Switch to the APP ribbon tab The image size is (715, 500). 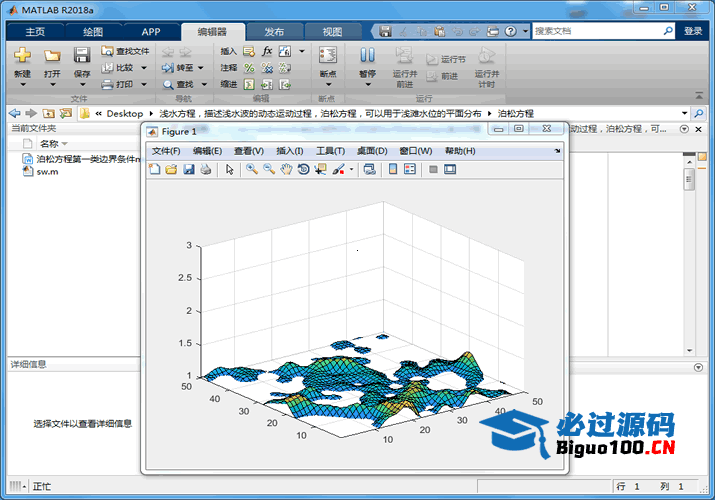(151, 32)
